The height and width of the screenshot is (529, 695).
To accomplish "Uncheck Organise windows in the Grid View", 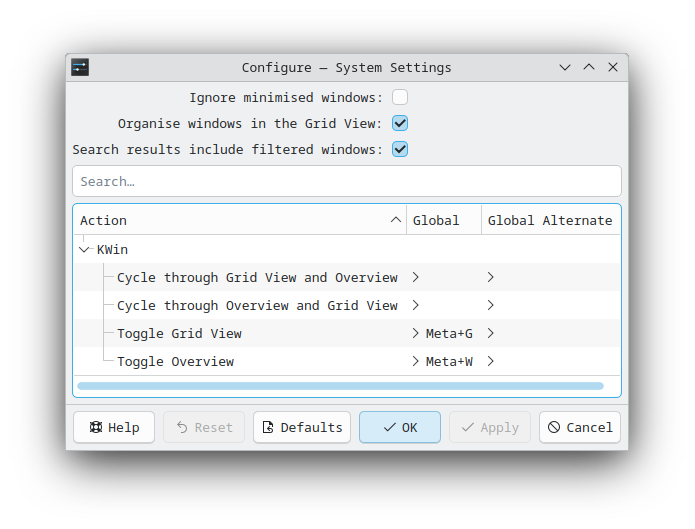I will [400, 123].
